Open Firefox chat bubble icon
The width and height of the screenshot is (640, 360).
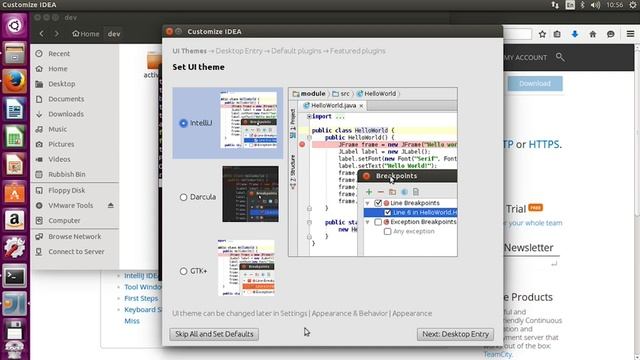coord(611,34)
